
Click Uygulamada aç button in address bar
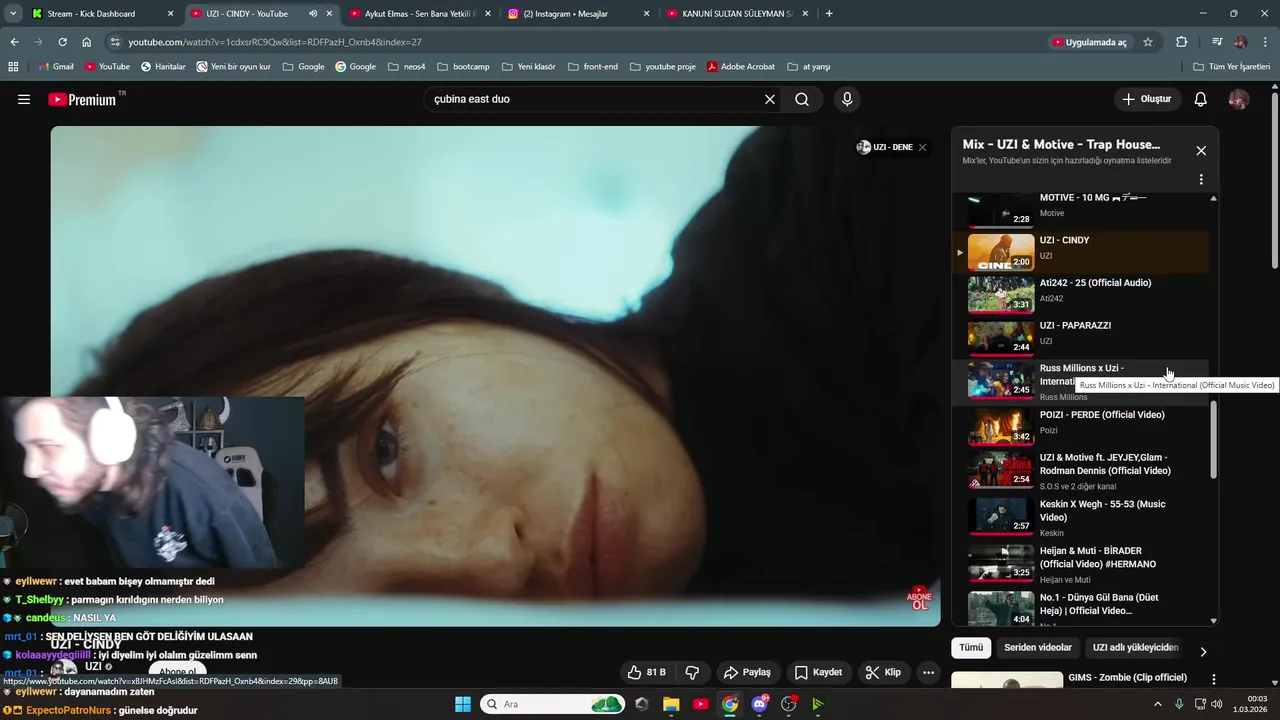[x=1089, y=42]
